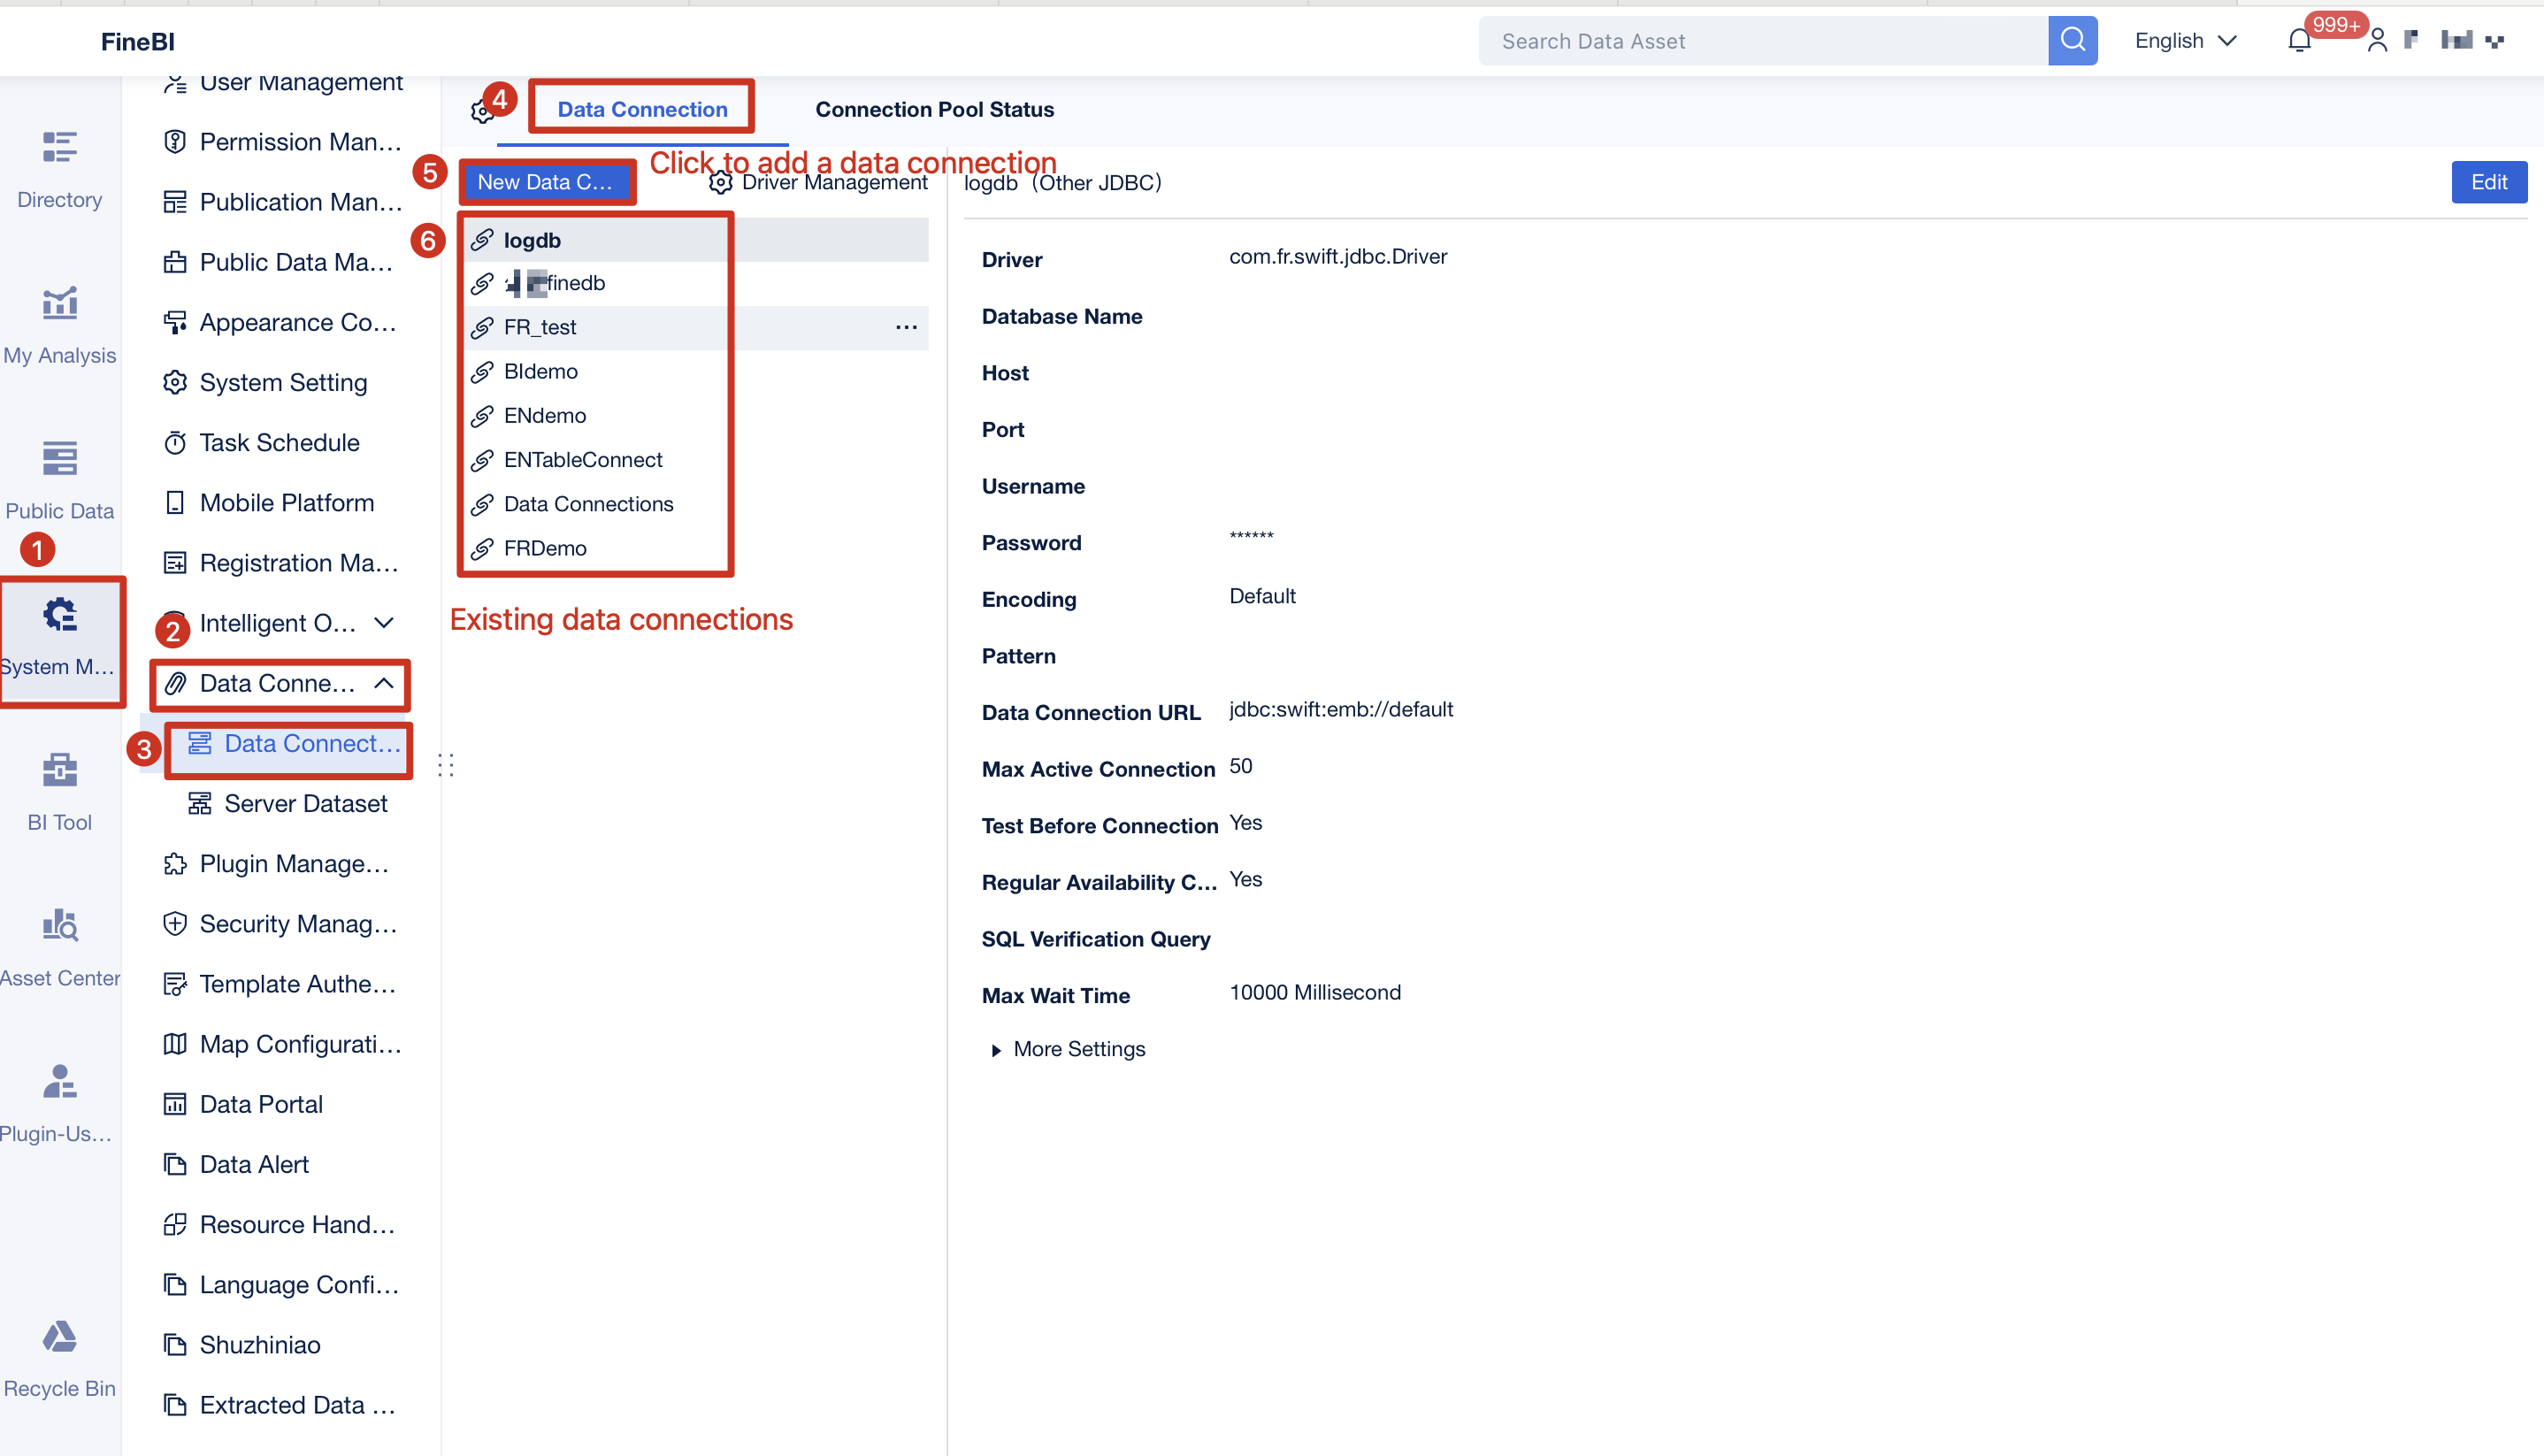This screenshot has height=1456, width=2544.
Task: Expand the More Settings section
Action: coord(1067,1049)
